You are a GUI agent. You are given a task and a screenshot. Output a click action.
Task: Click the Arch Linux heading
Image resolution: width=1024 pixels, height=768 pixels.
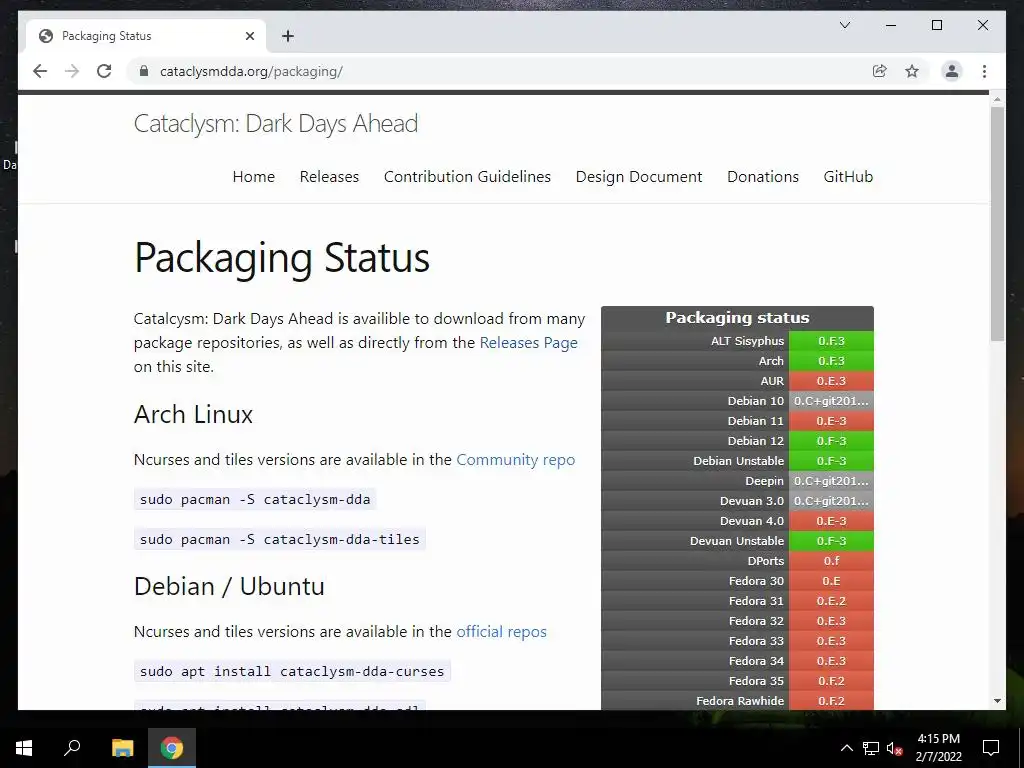tap(193, 415)
